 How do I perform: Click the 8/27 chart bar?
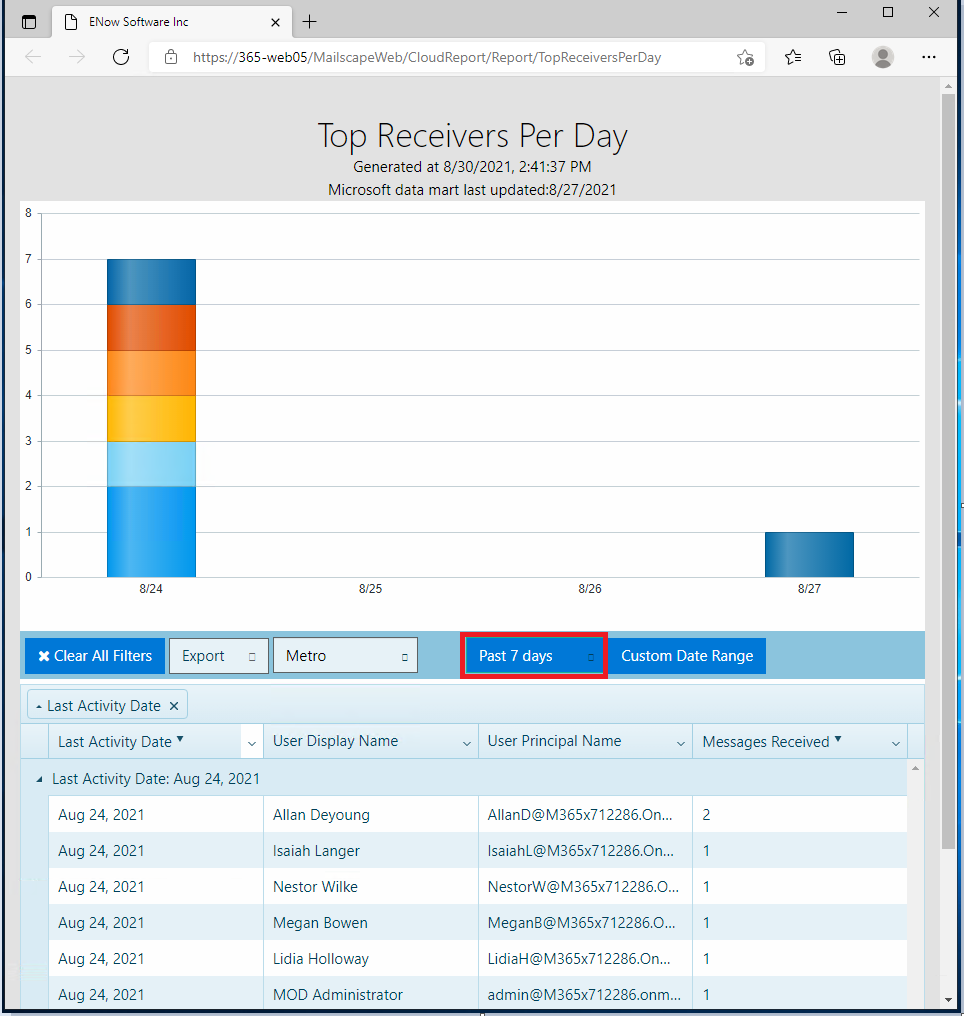pos(809,555)
